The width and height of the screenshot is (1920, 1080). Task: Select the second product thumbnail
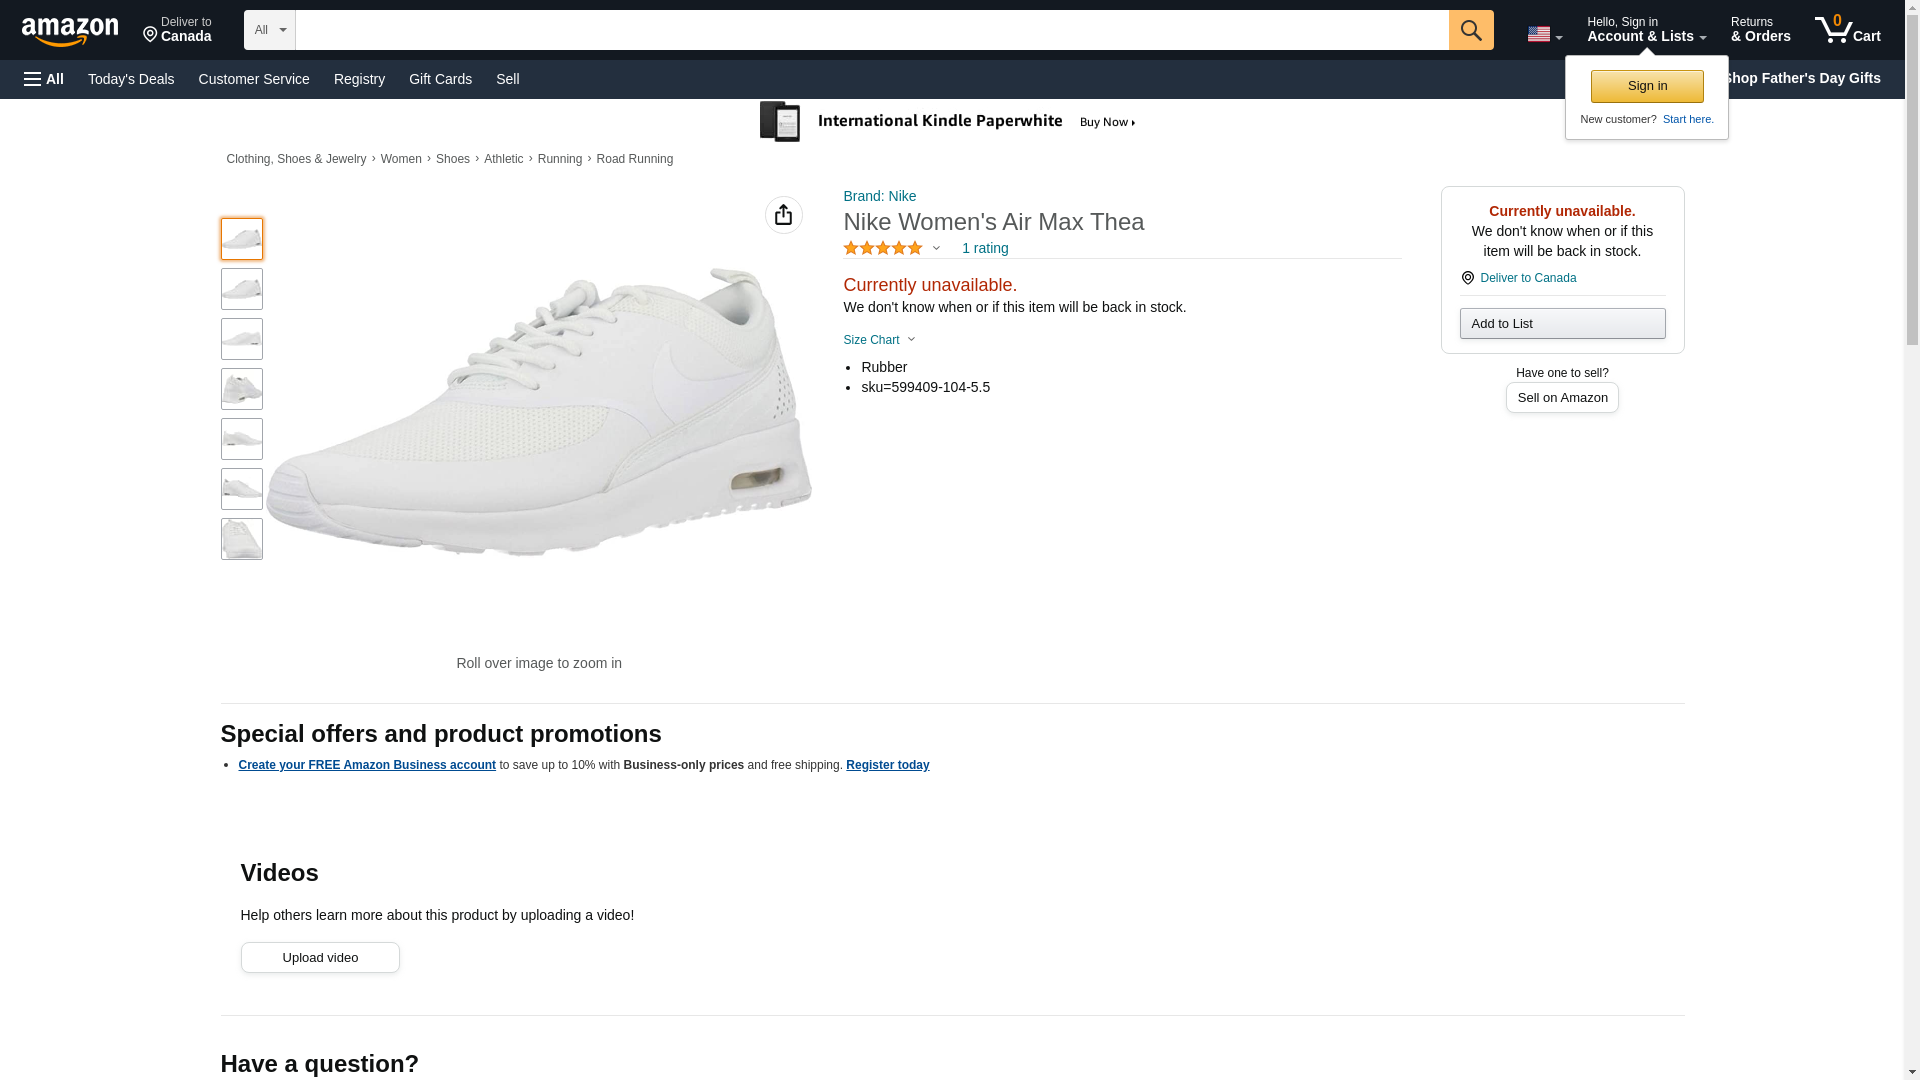click(x=242, y=289)
